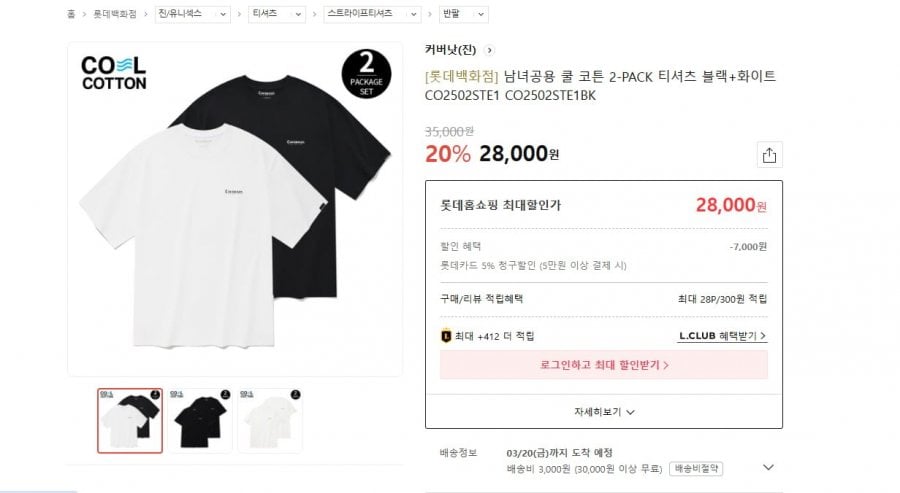Click 로그인하고 최대 할인받기 button
Image resolution: width=900 pixels, height=493 pixels.
pyautogui.click(x=604, y=365)
